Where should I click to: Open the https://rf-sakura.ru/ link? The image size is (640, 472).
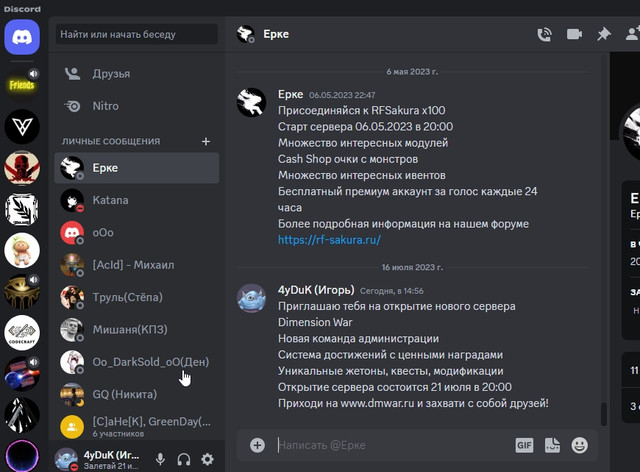coord(329,240)
